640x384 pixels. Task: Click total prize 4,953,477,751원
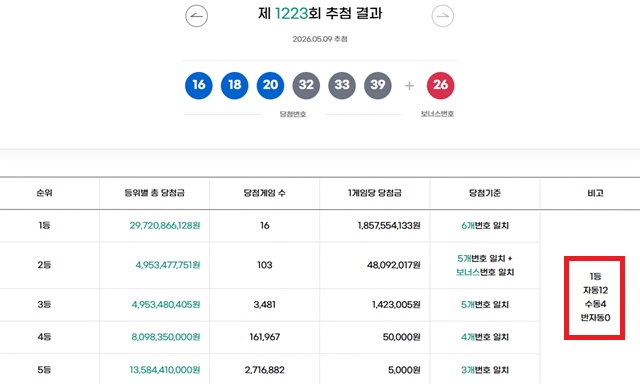(x=168, y=265)
